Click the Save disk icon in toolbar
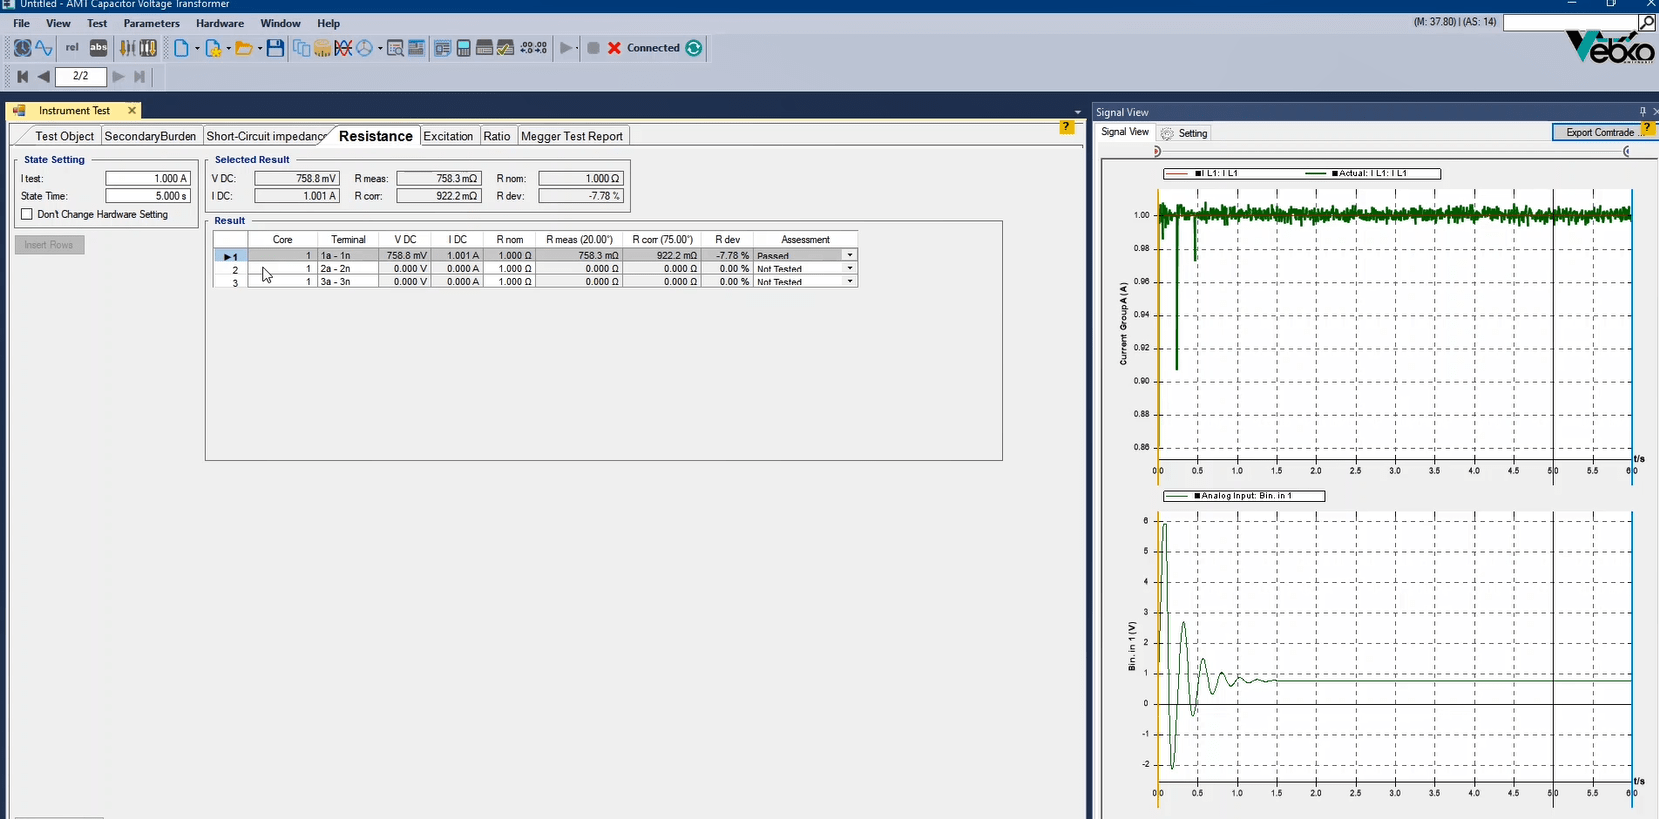Image resolution: width=1659 pixels, height=819 pixels. pyautogui.click(x=275, y=48)
